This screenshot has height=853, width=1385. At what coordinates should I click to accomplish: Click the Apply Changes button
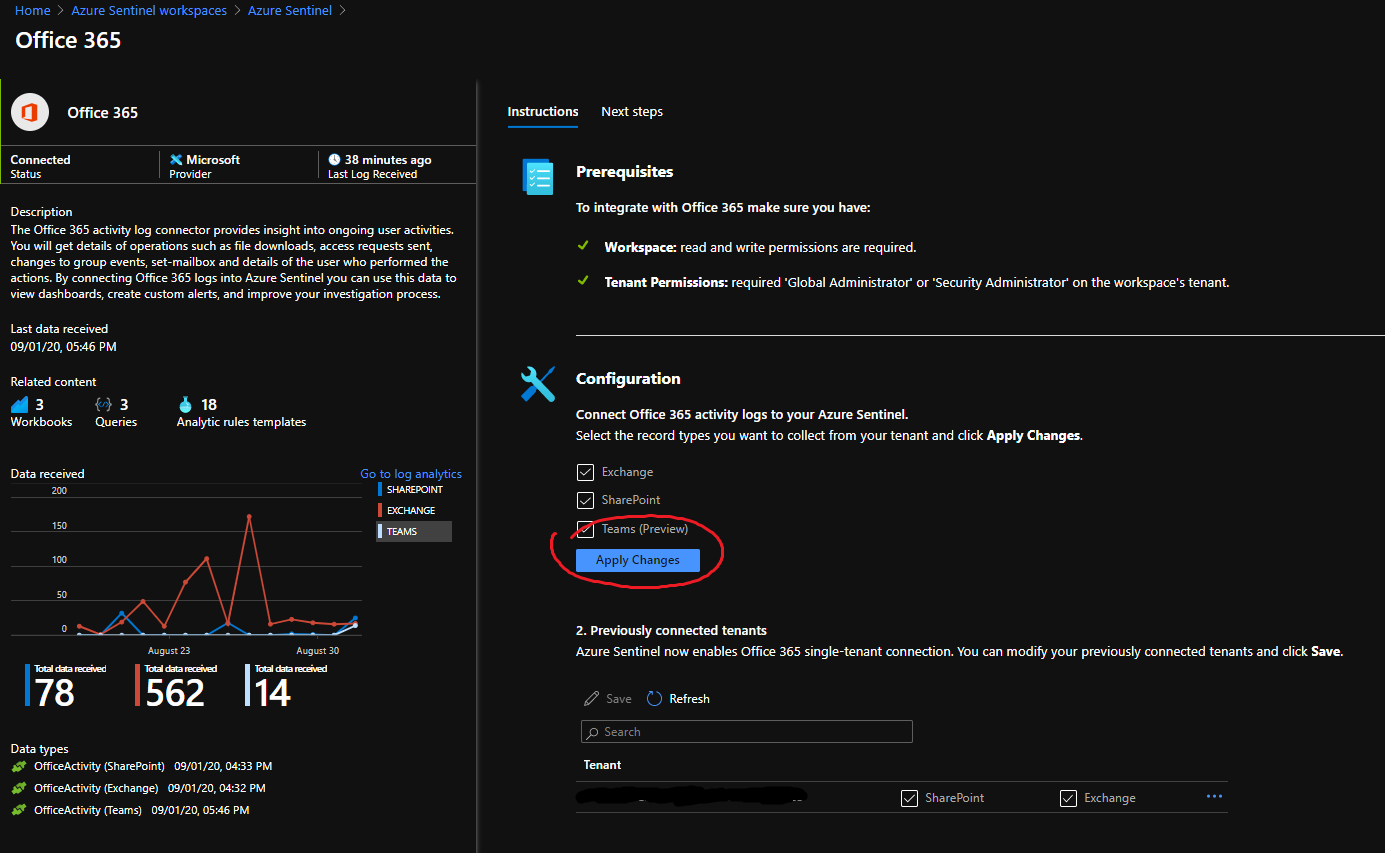click(638, 560)
